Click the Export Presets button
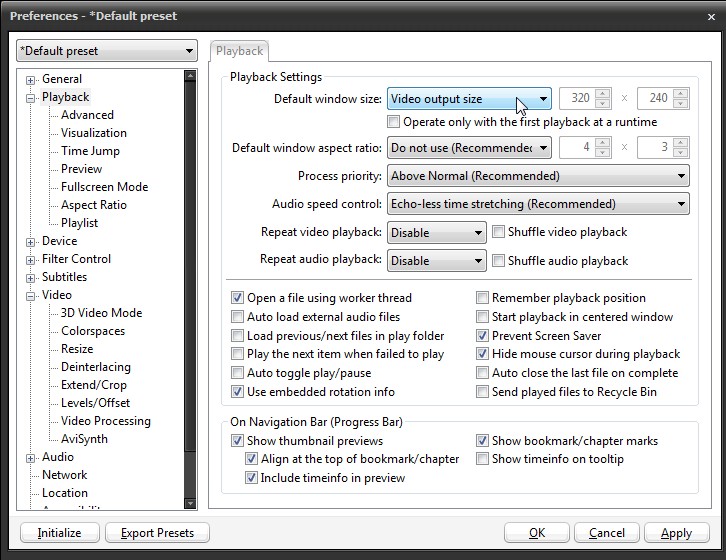Screen dimensions: 726x560 coord(157,533)
